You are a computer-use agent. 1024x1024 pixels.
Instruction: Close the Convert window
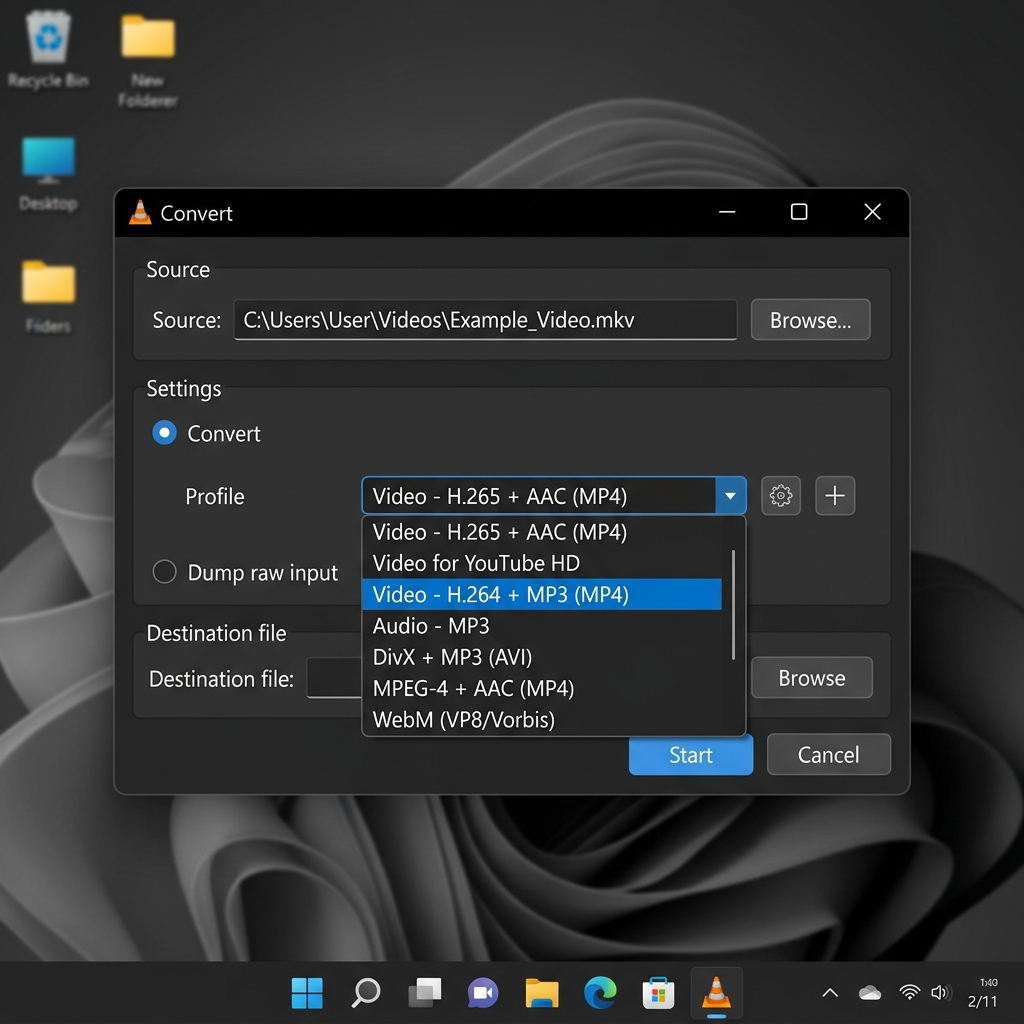[x=872, y=212]
